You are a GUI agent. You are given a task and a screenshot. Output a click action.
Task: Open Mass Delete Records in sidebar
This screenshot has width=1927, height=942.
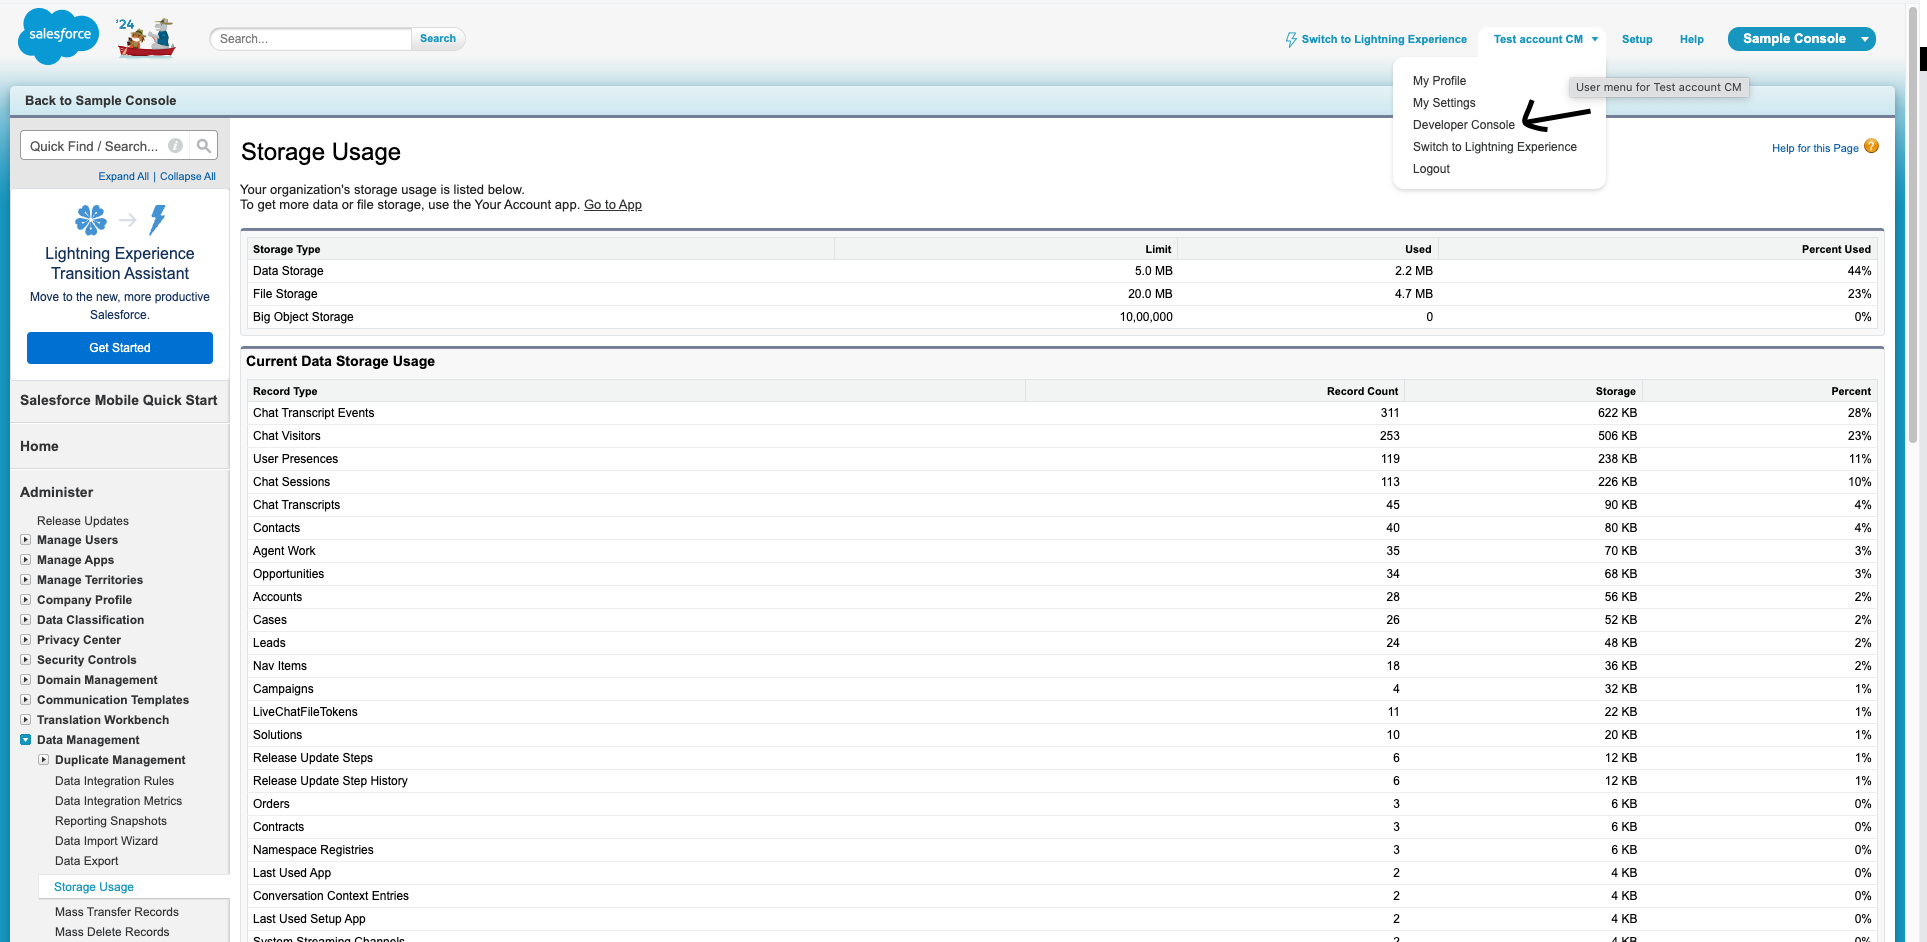point(112,932)
